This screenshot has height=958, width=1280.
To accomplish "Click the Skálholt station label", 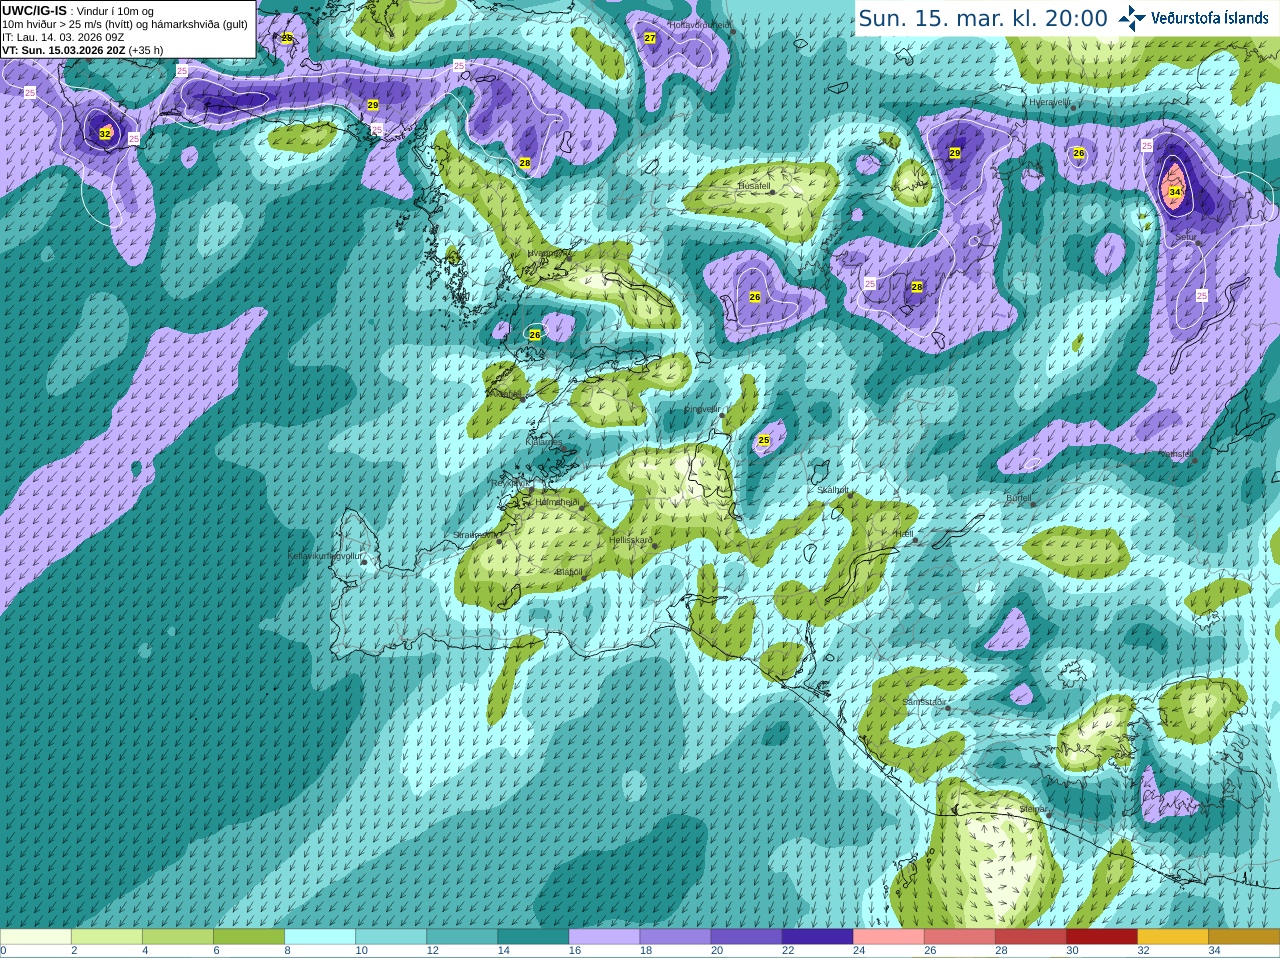I will click(833, 490).
